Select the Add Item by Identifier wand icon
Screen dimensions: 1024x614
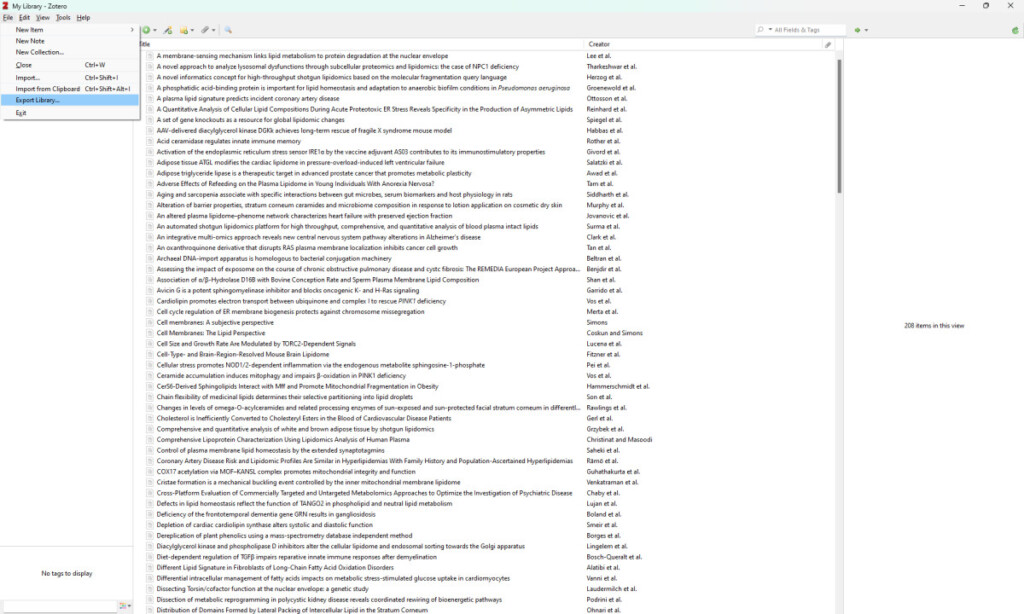167,30
